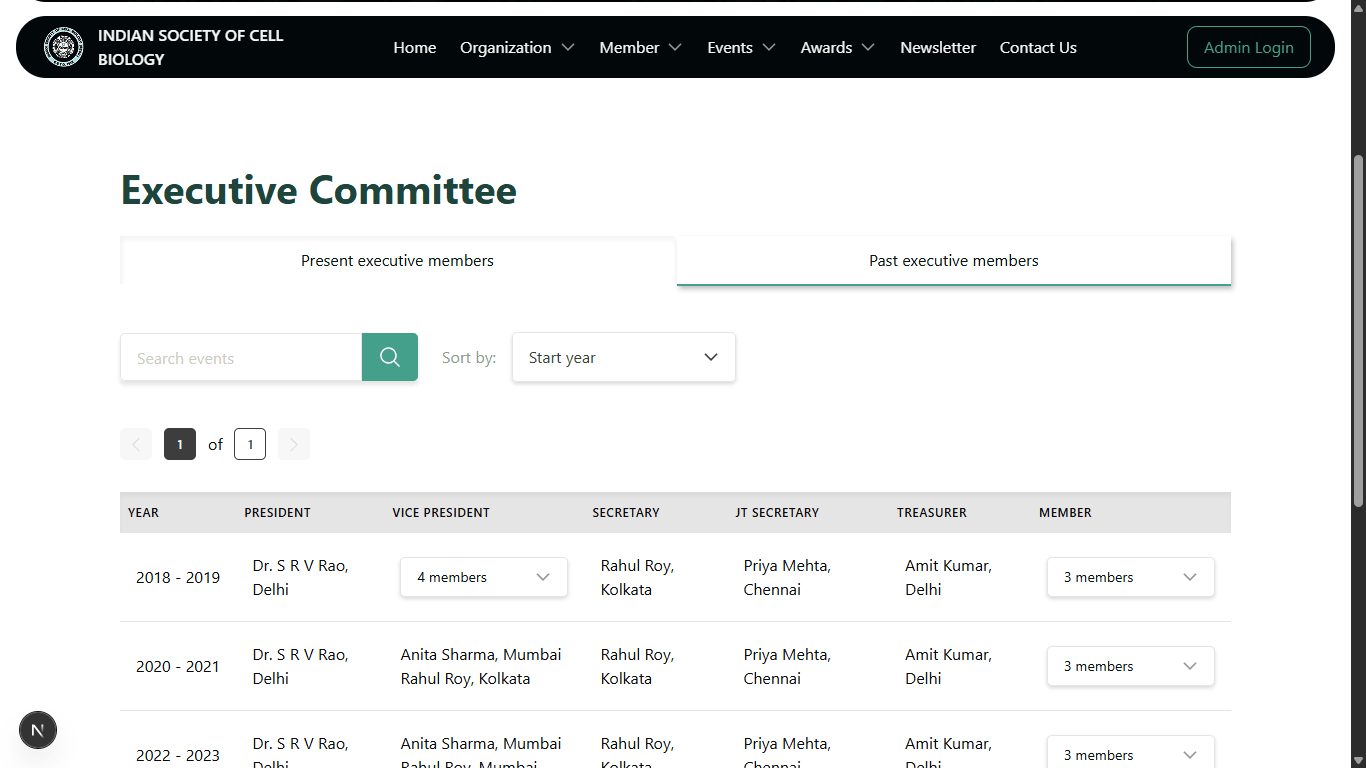Screen dimensions: 1366x768
Task: Click the Indian Society of Cell Biology logo
Action: 63,47
